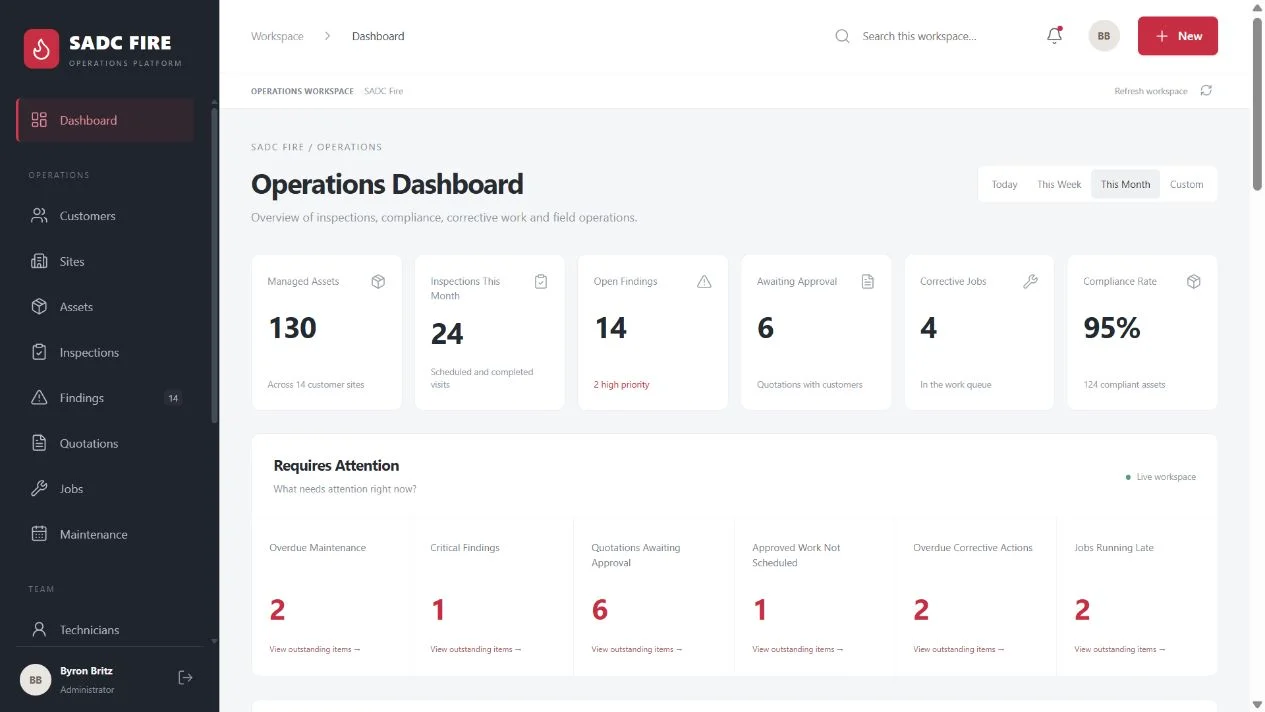This screenshot has width=1265, height=712.
Task: Click the Managed Assets 130 card
Action: [x=327, y=332]
